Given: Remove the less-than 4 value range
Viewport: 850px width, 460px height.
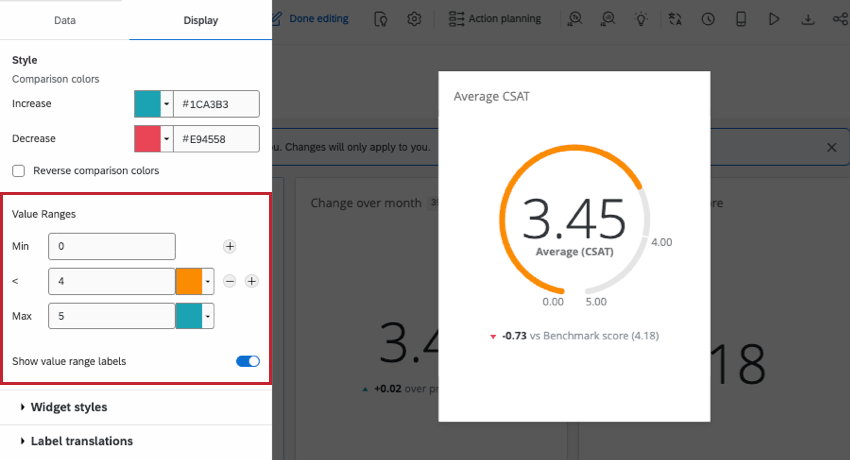Looking at the screenshot, I should [230, 281].
